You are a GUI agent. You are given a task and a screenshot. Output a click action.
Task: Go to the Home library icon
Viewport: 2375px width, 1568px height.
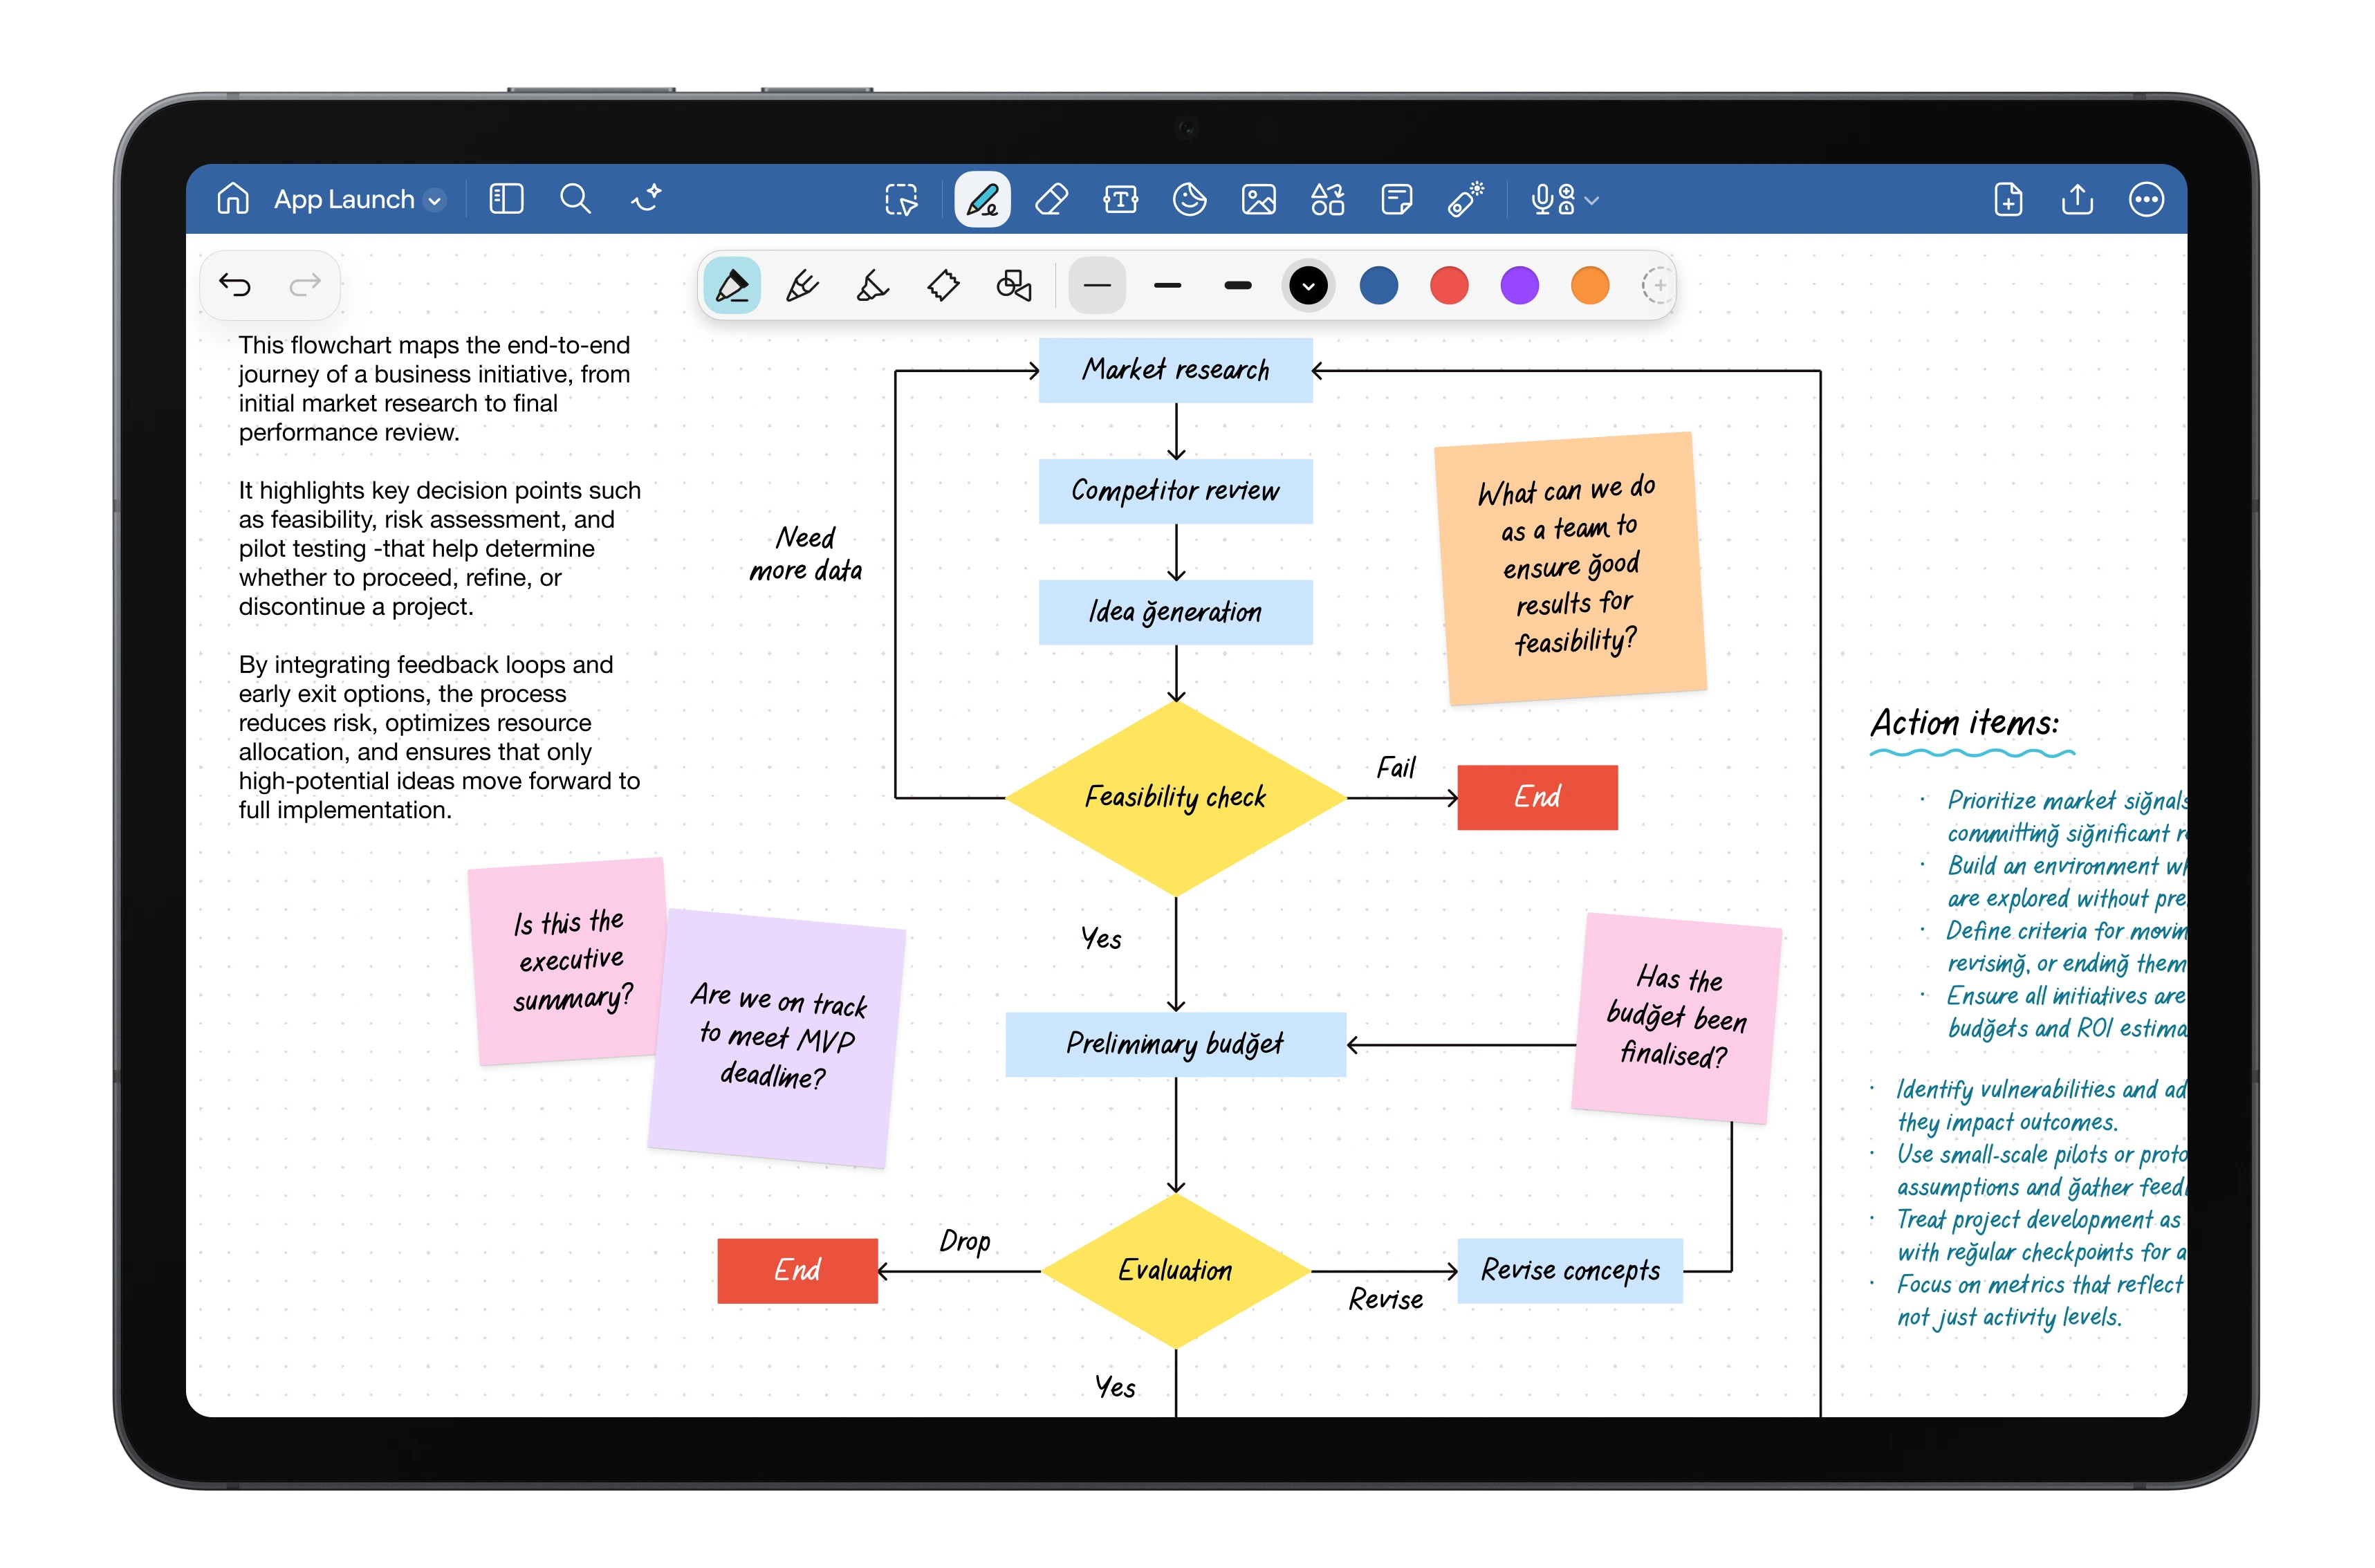click(232, 199)
